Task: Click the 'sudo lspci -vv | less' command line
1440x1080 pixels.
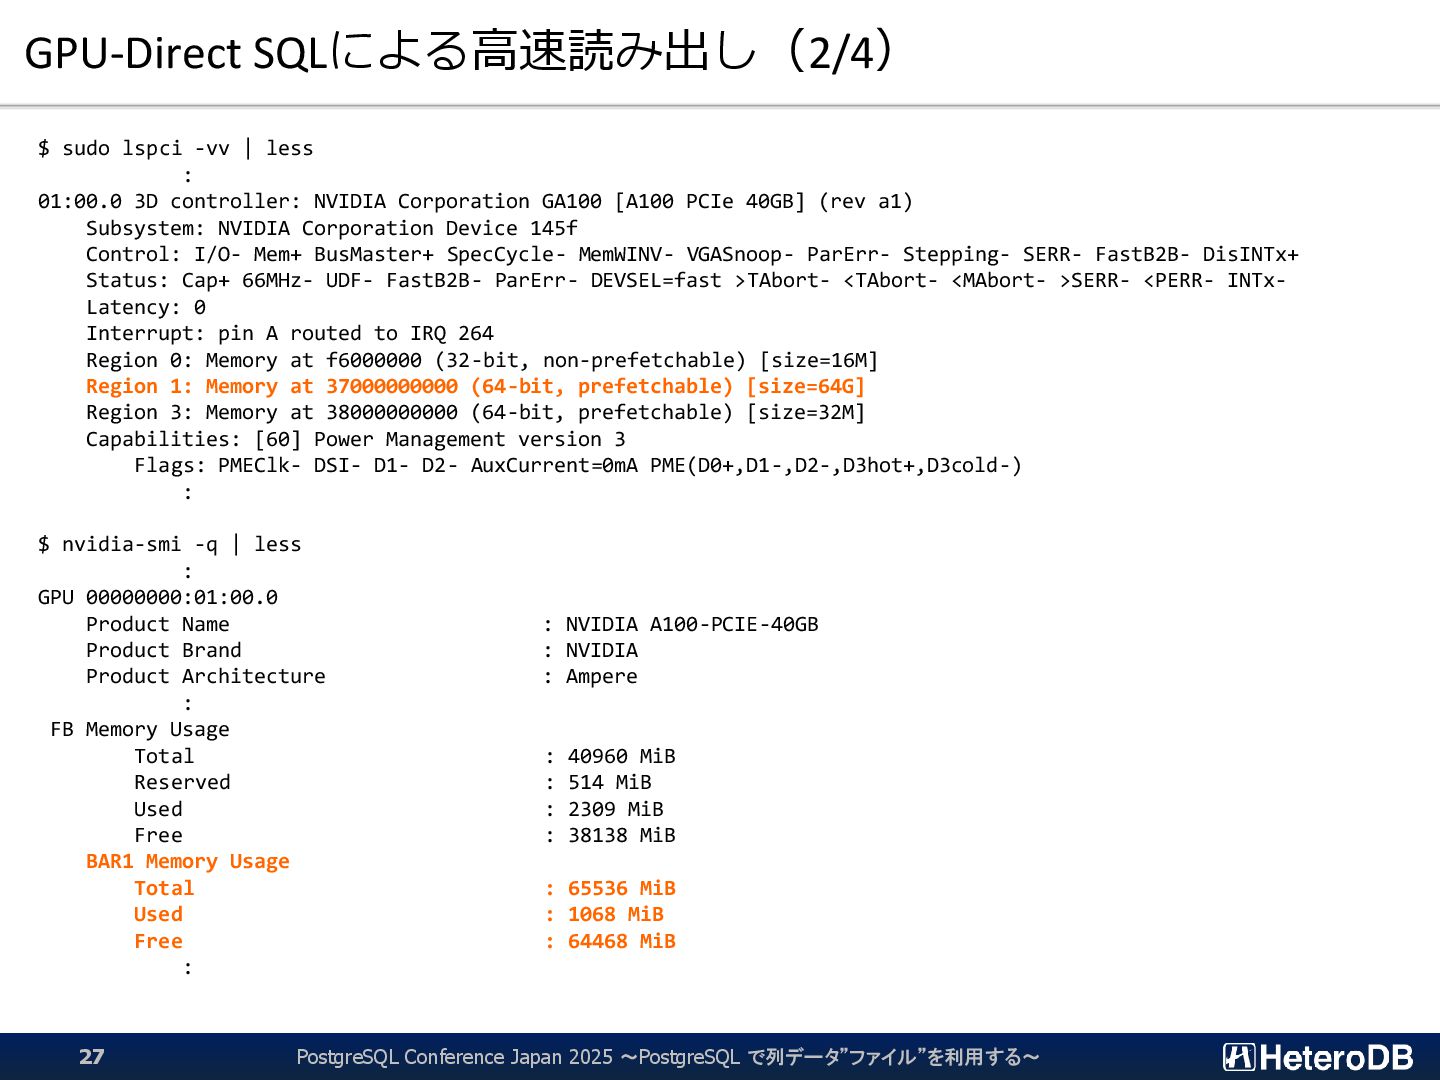Action: pyautogui.click(x=176, y=148)
